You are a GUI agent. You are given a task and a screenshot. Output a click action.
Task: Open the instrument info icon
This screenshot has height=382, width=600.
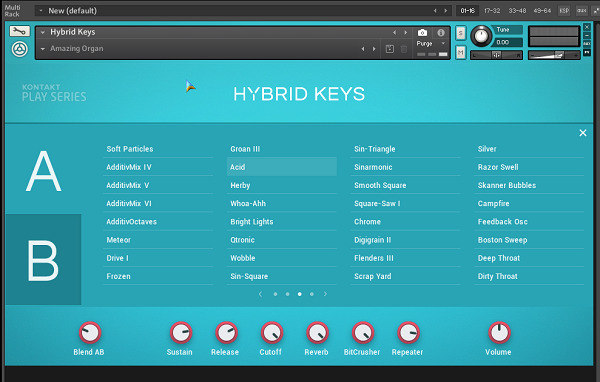(x=441, y=33)
